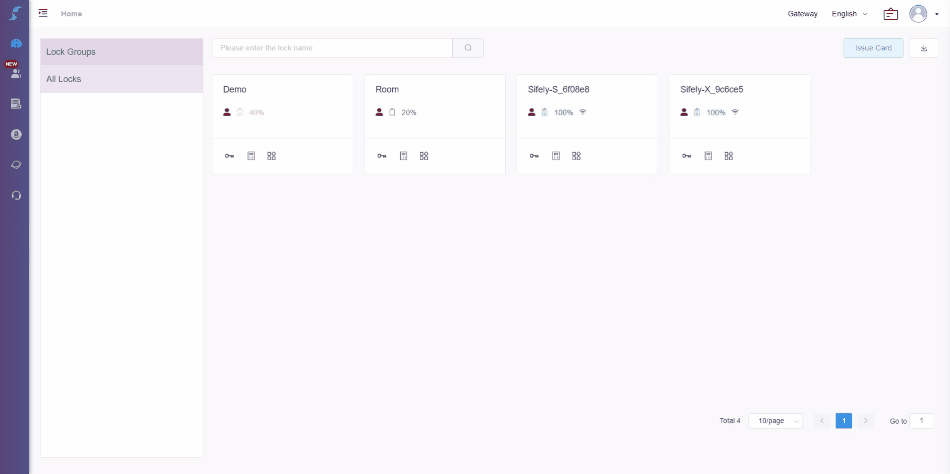Click the keypad icon on Sifely-S_6f08e8 card
950x474 pixels.
556,156
